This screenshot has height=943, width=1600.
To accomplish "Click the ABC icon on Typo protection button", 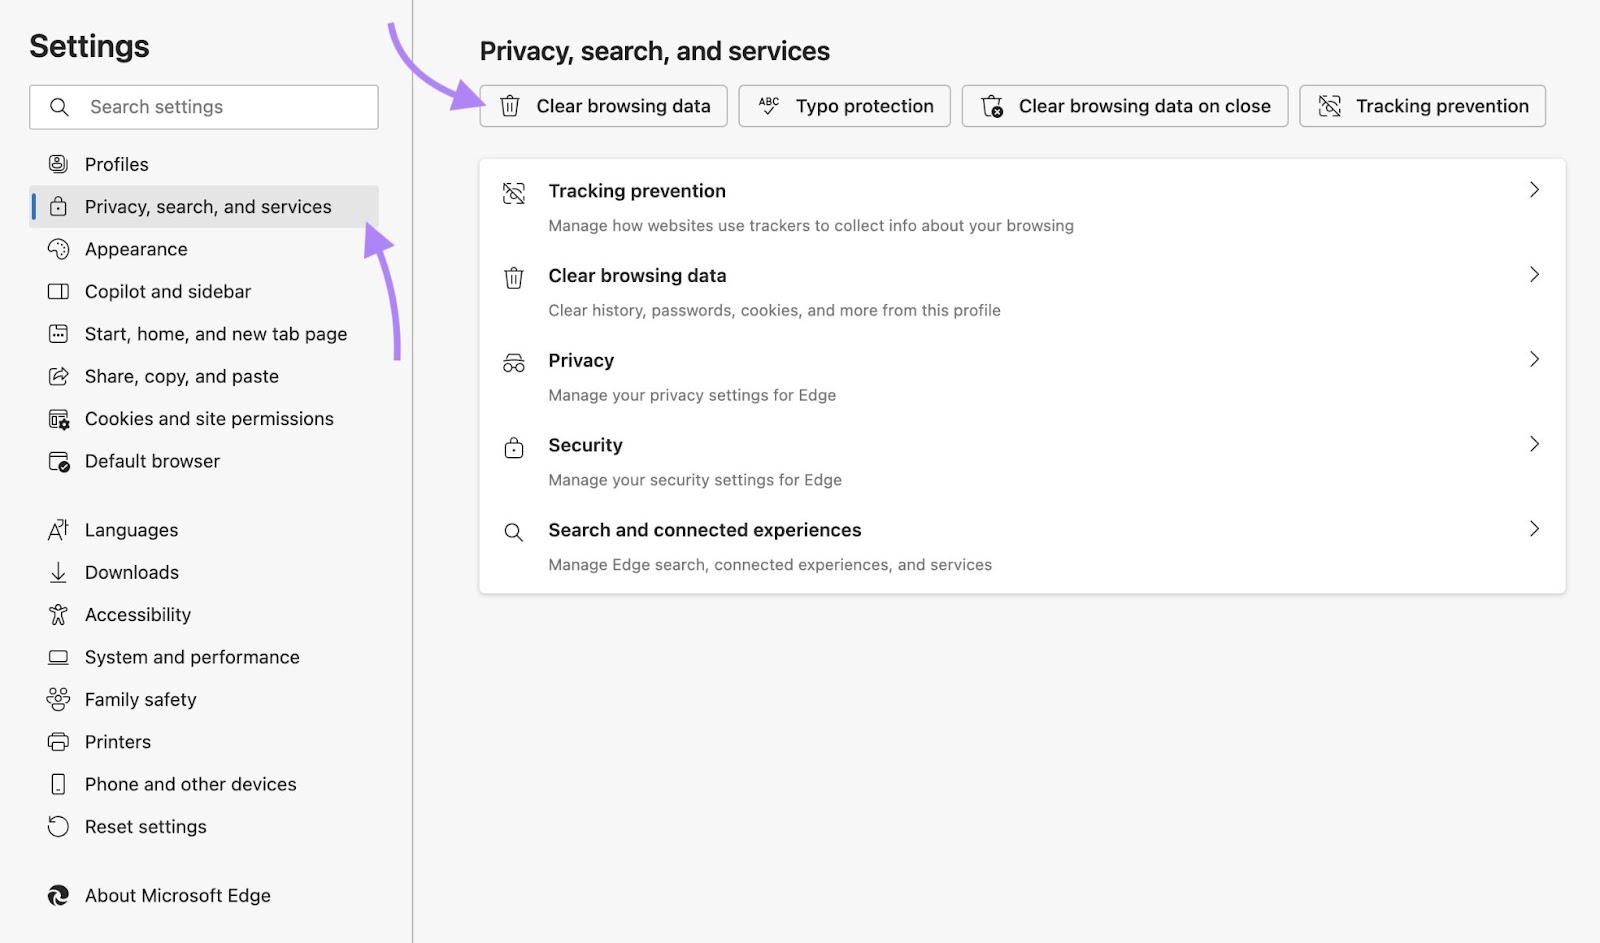I will coord(768,105).
